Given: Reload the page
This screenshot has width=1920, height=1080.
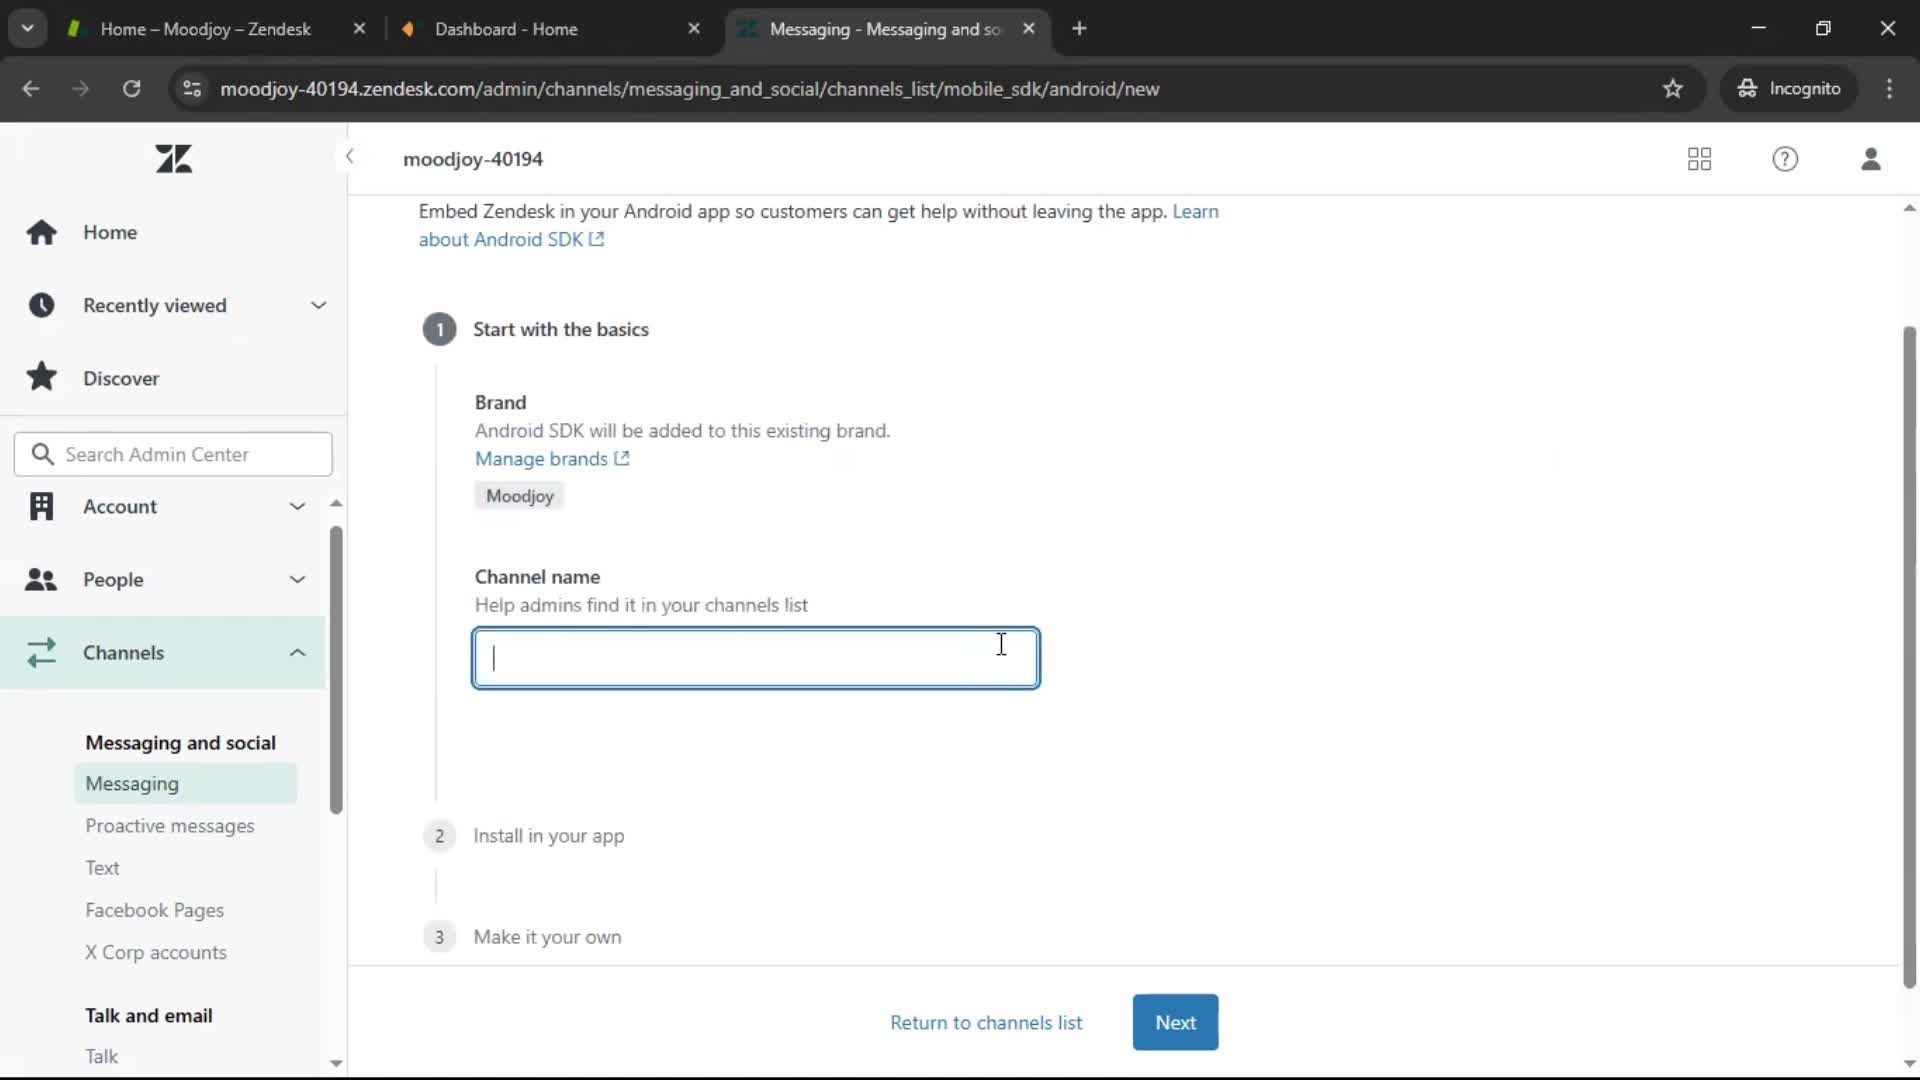Looking at the screenshot, I should (131, 88).
